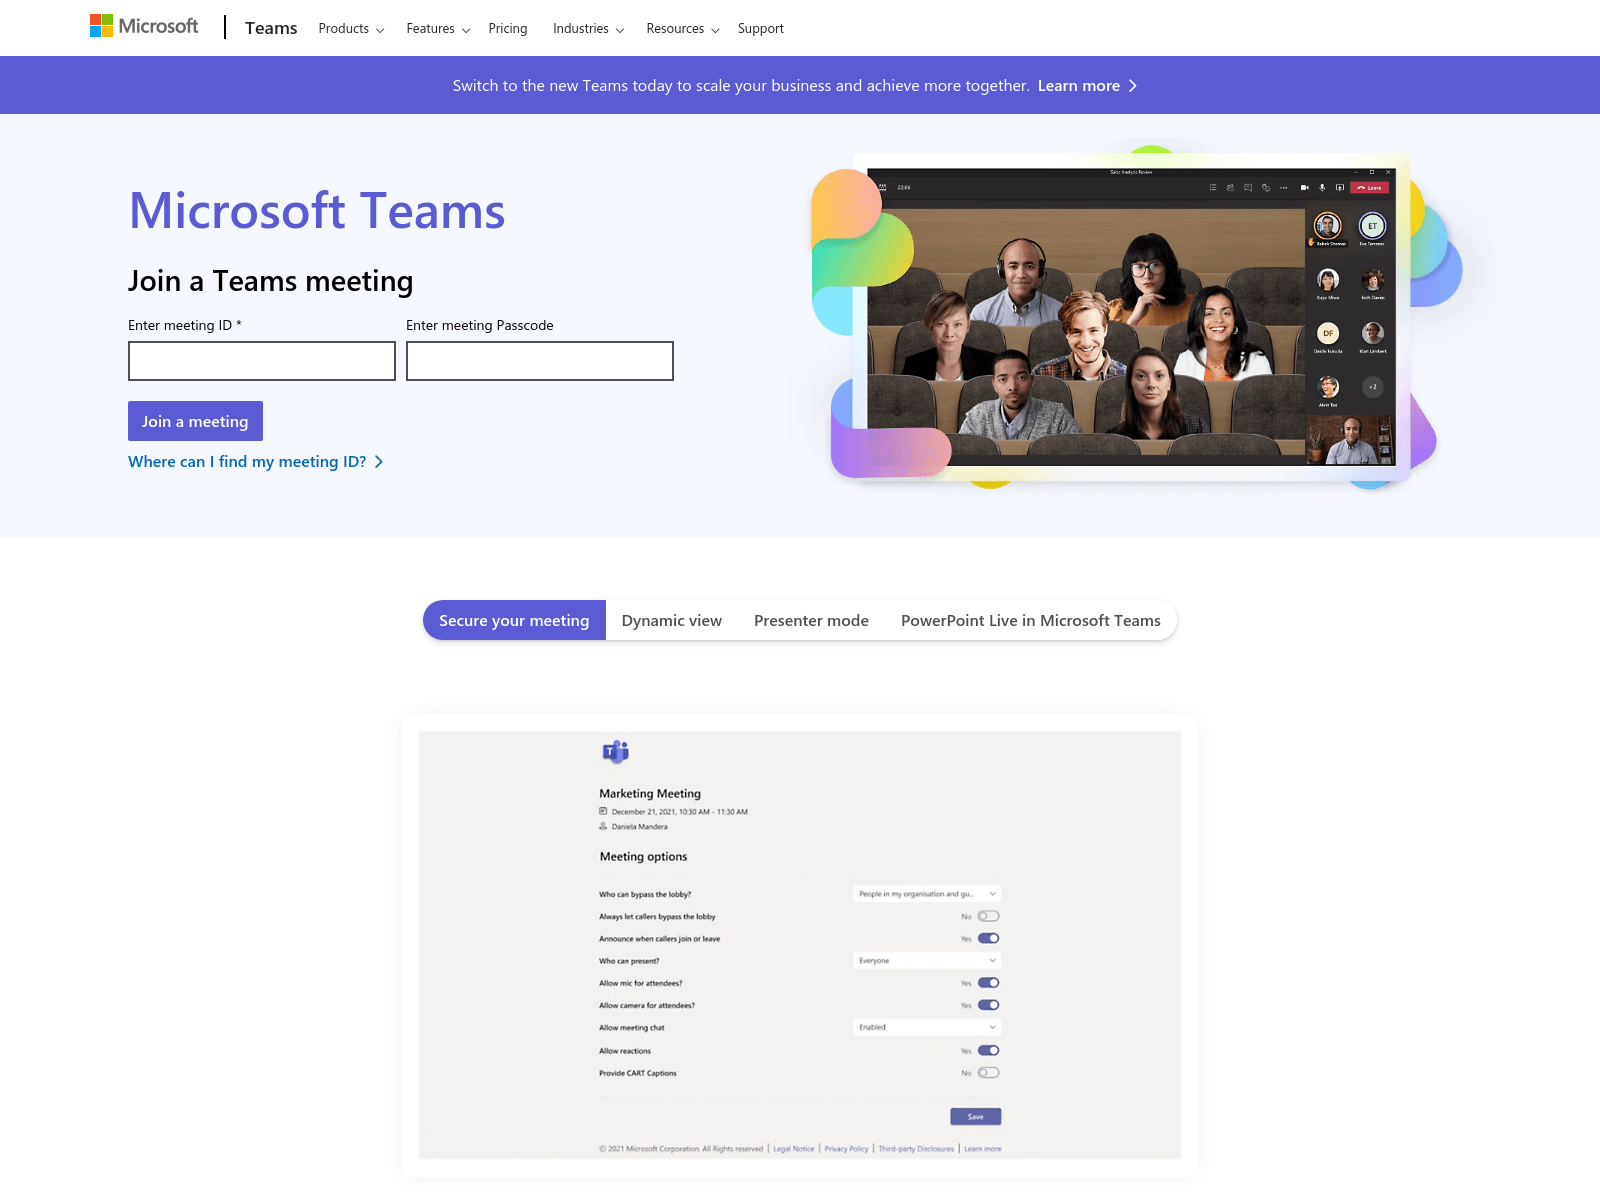Click the Kayo Miwa participant avatar

click(1328, 279)
